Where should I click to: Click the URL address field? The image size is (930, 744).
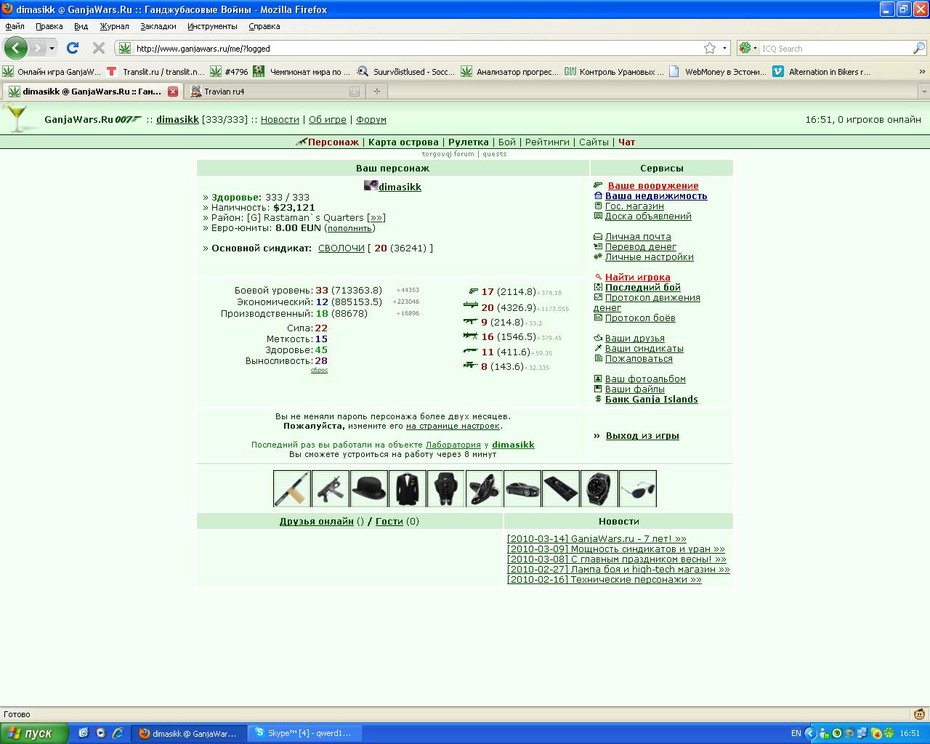click(x=415, y=48)
